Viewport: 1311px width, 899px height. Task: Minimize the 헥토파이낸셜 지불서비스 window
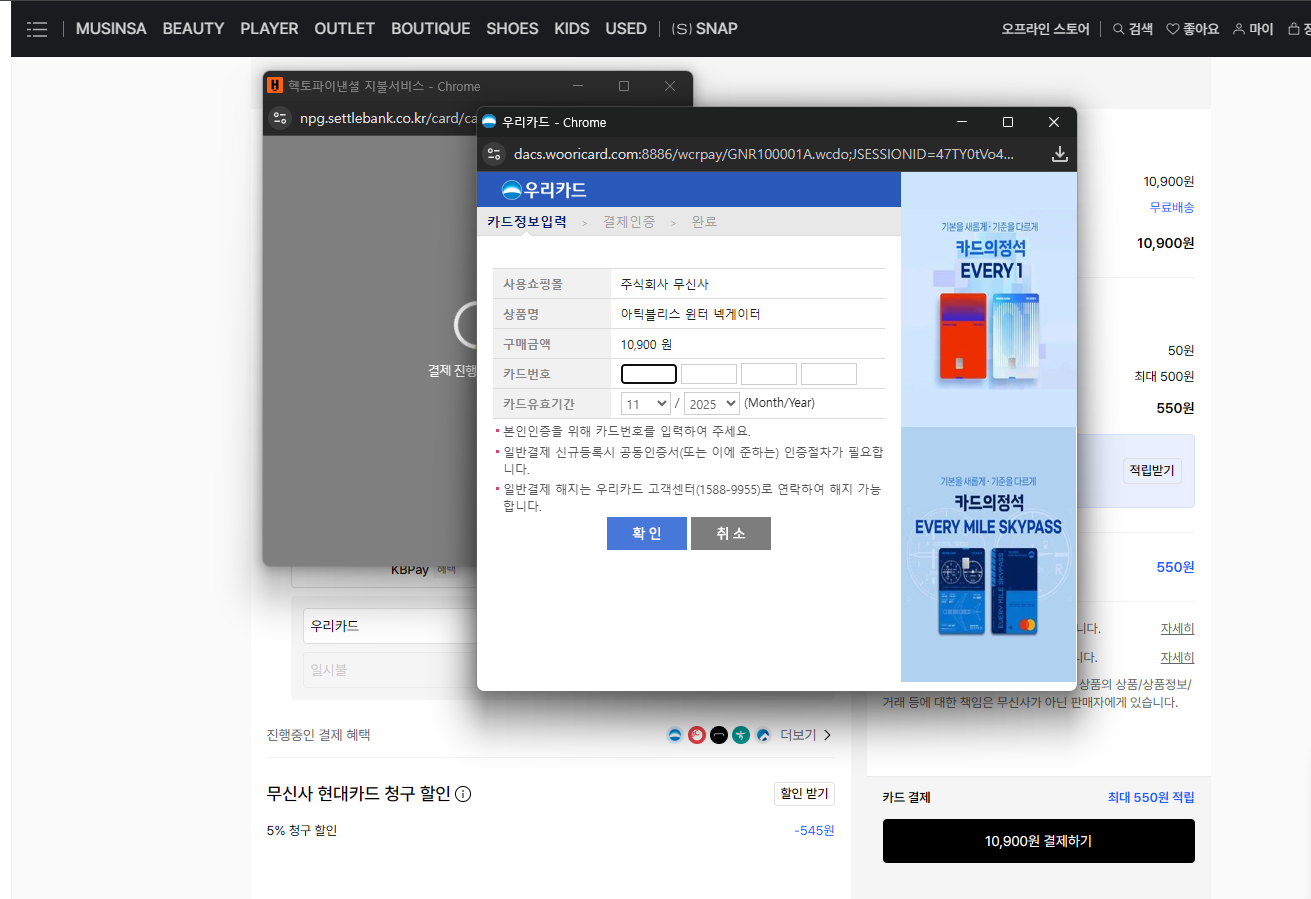pos(578,86)
